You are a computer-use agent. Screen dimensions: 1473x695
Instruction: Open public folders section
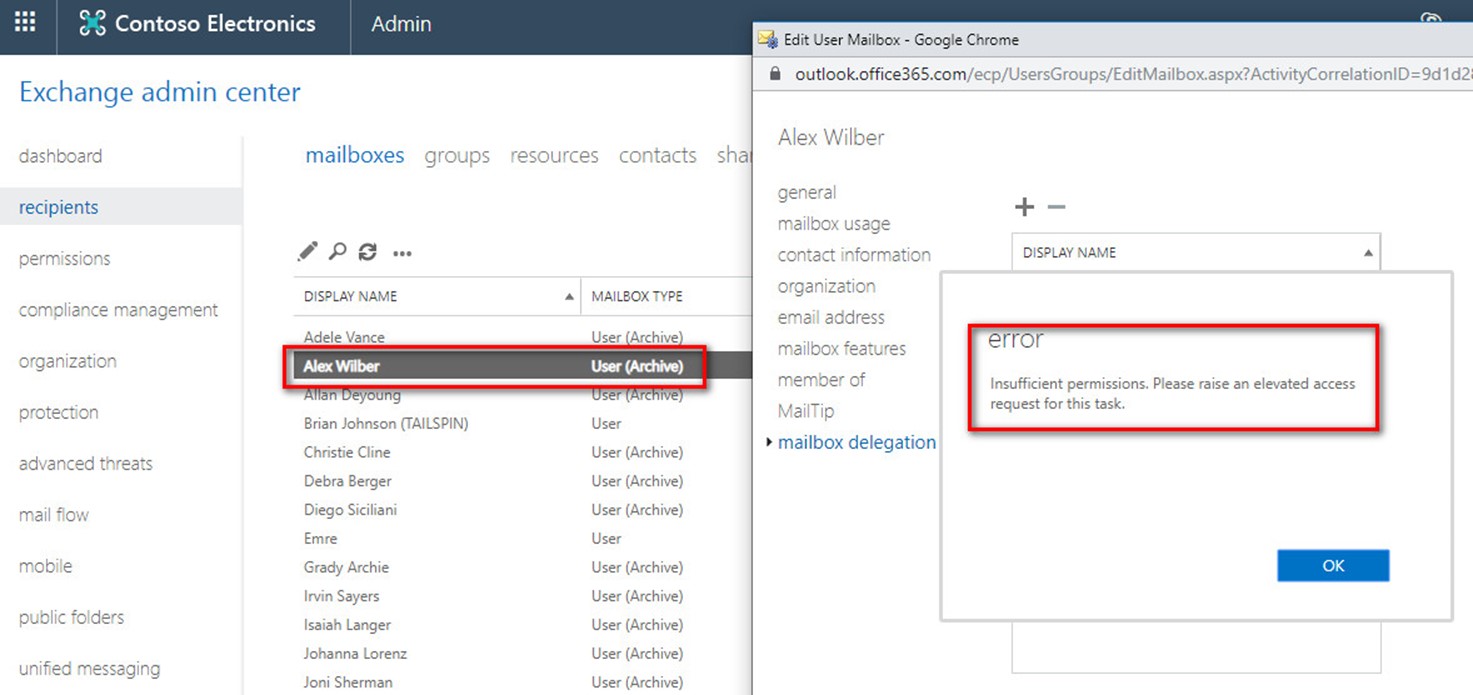(x=71, y=617)
